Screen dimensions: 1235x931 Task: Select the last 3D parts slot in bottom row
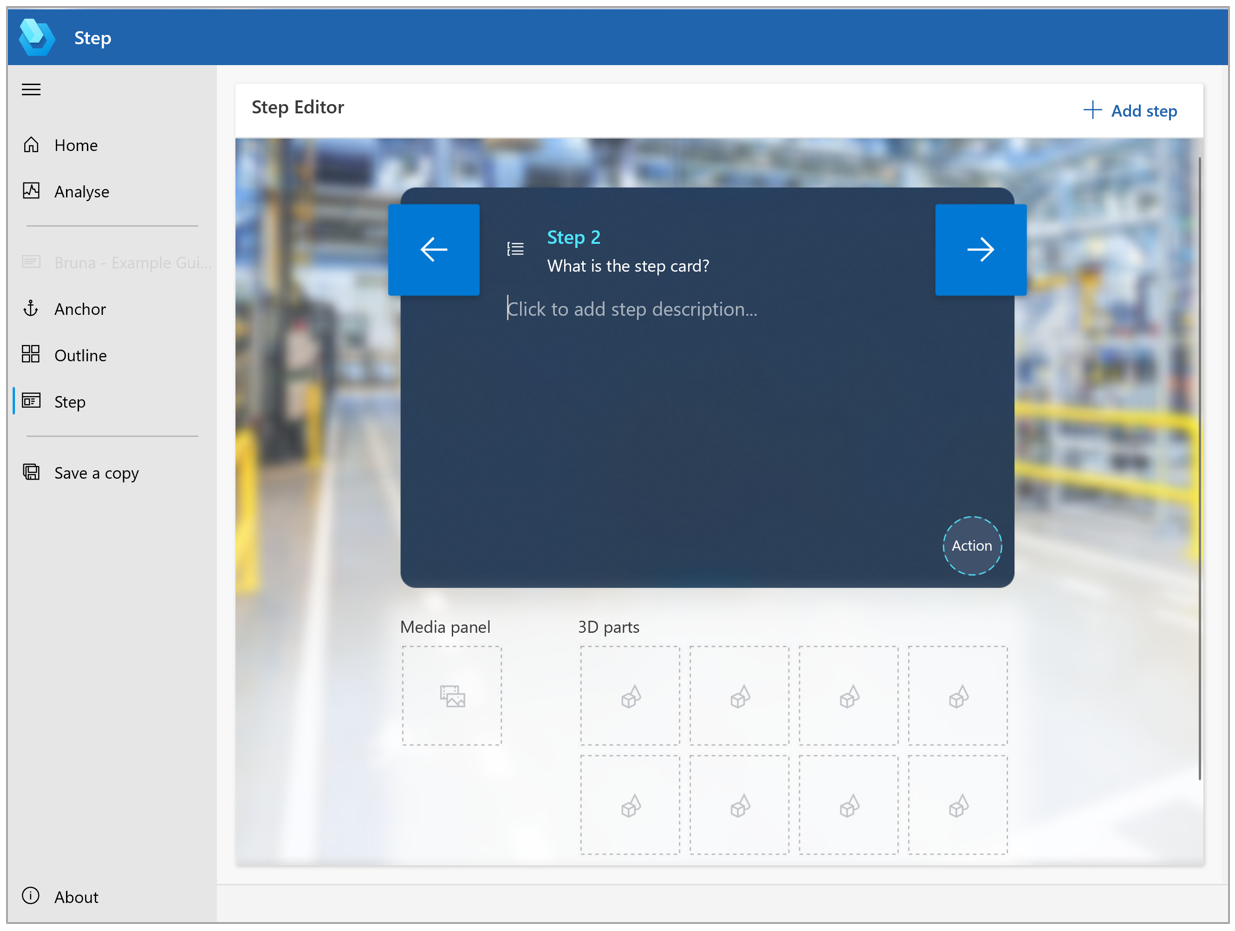coord(957,805)
